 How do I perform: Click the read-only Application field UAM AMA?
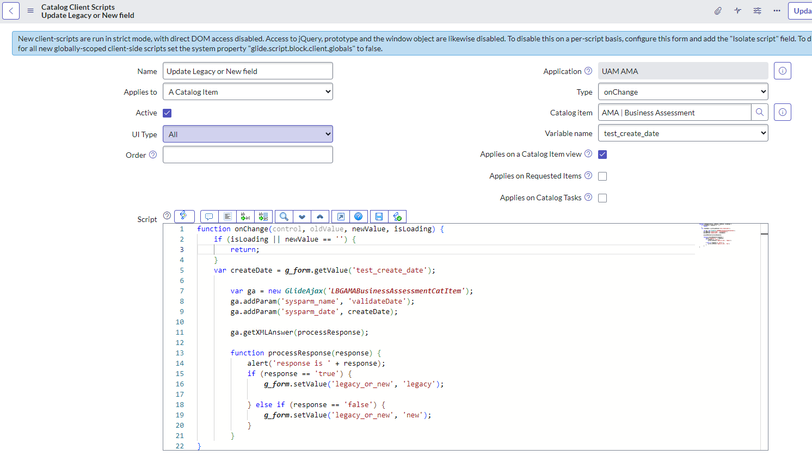pyautogui.click(x=683, y=71)
